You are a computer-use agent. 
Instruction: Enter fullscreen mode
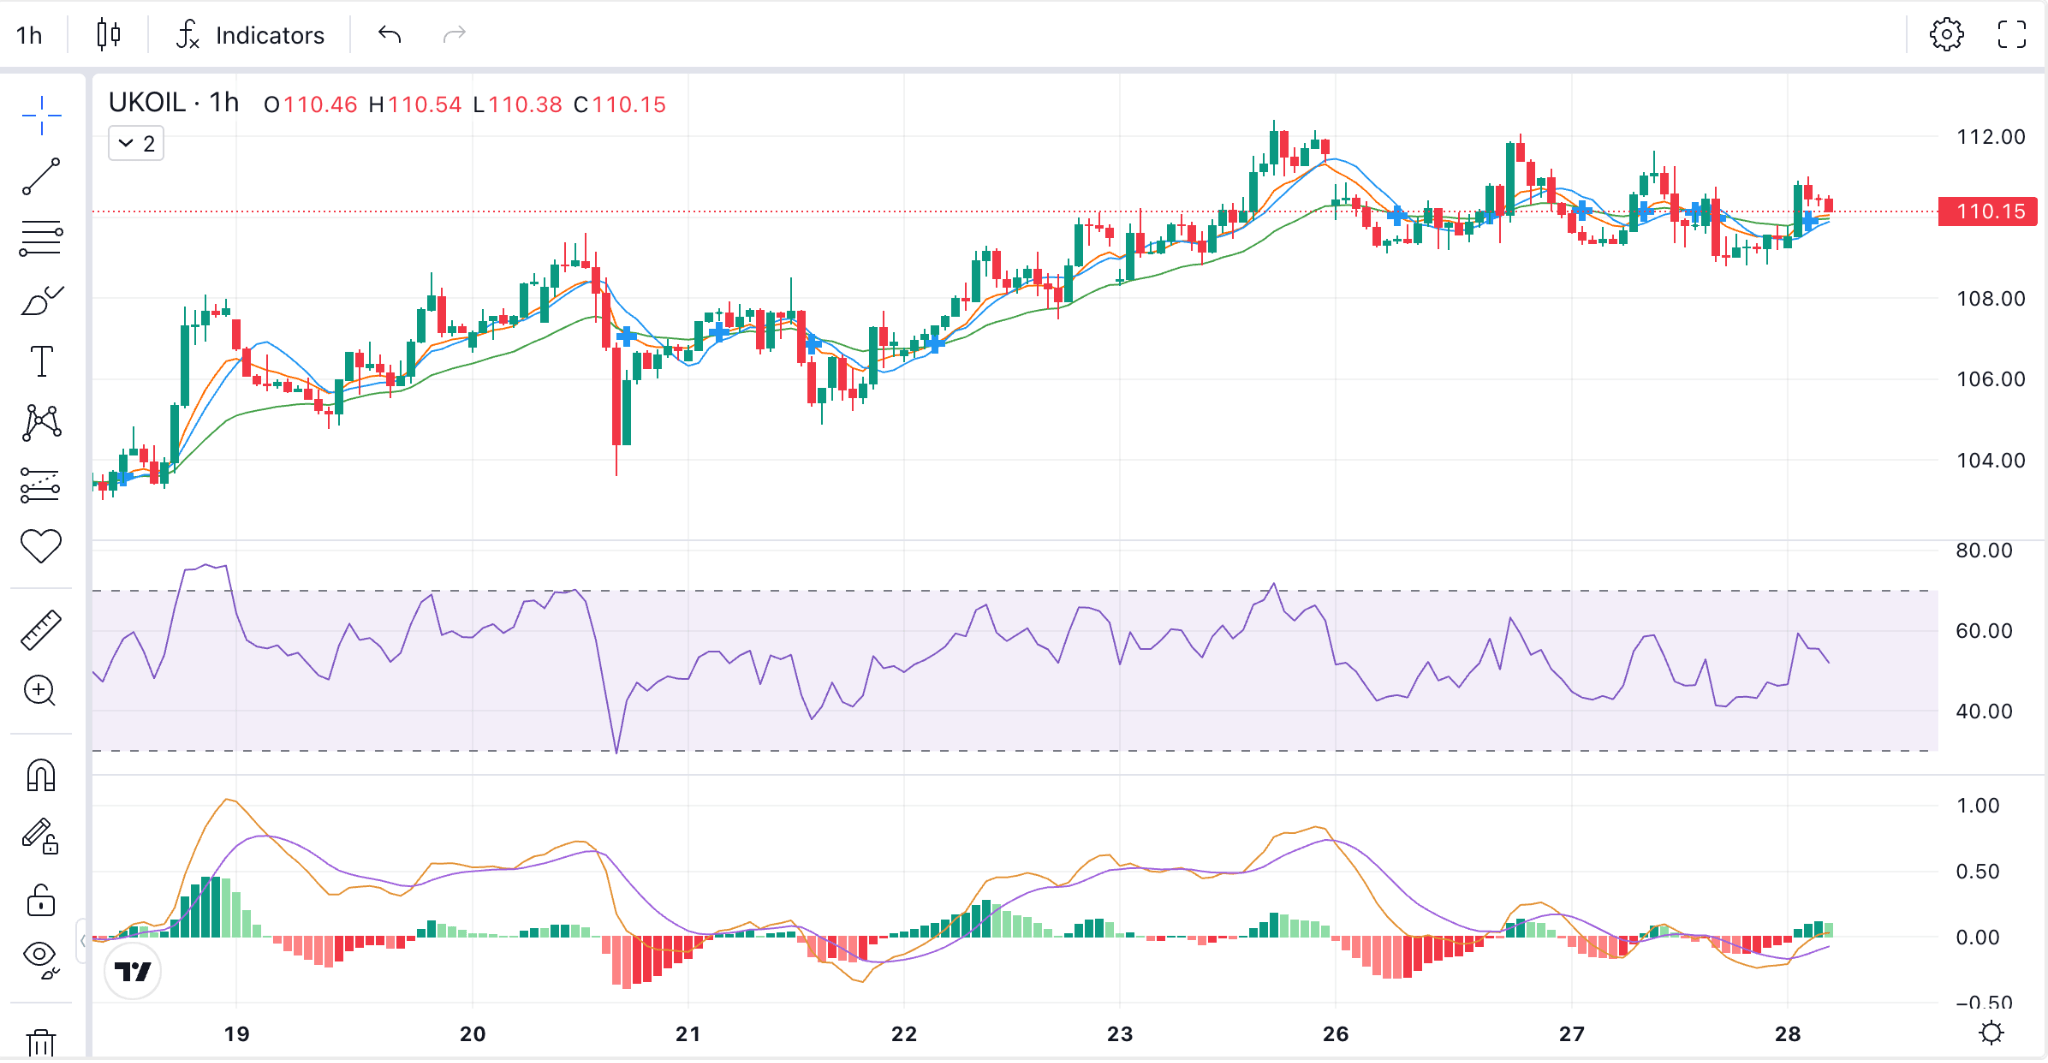(x=2012, y=34)
